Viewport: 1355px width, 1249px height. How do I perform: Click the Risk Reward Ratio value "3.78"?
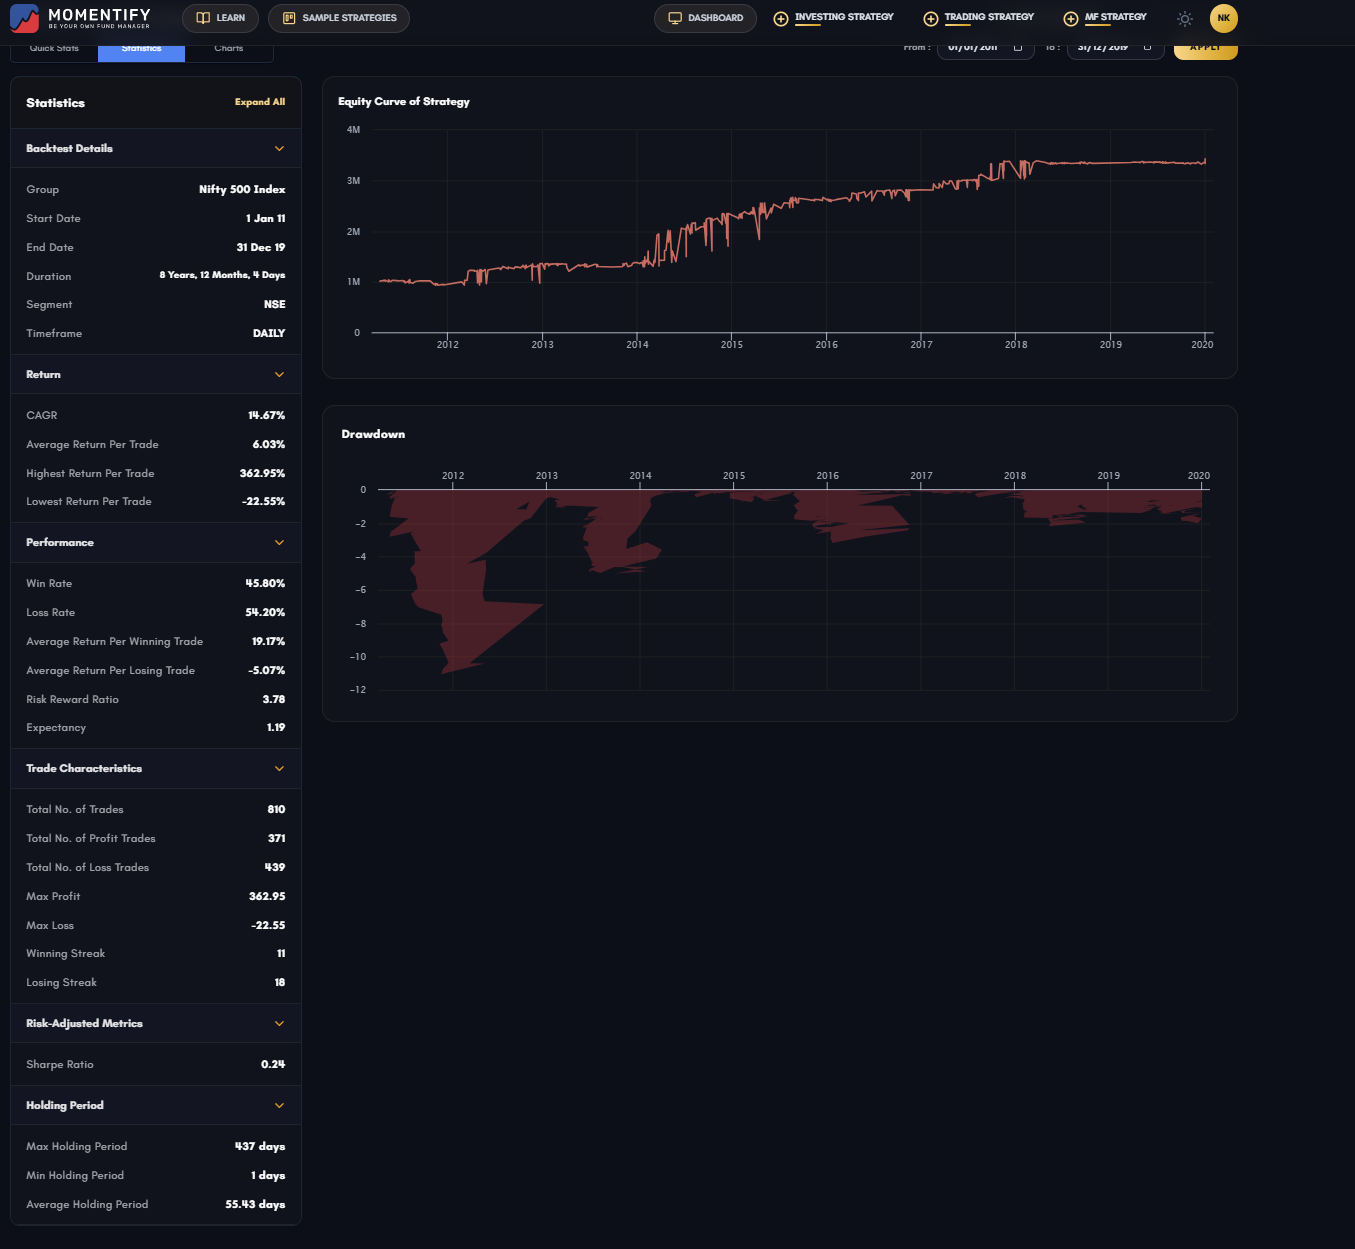(x=274, y=699)
